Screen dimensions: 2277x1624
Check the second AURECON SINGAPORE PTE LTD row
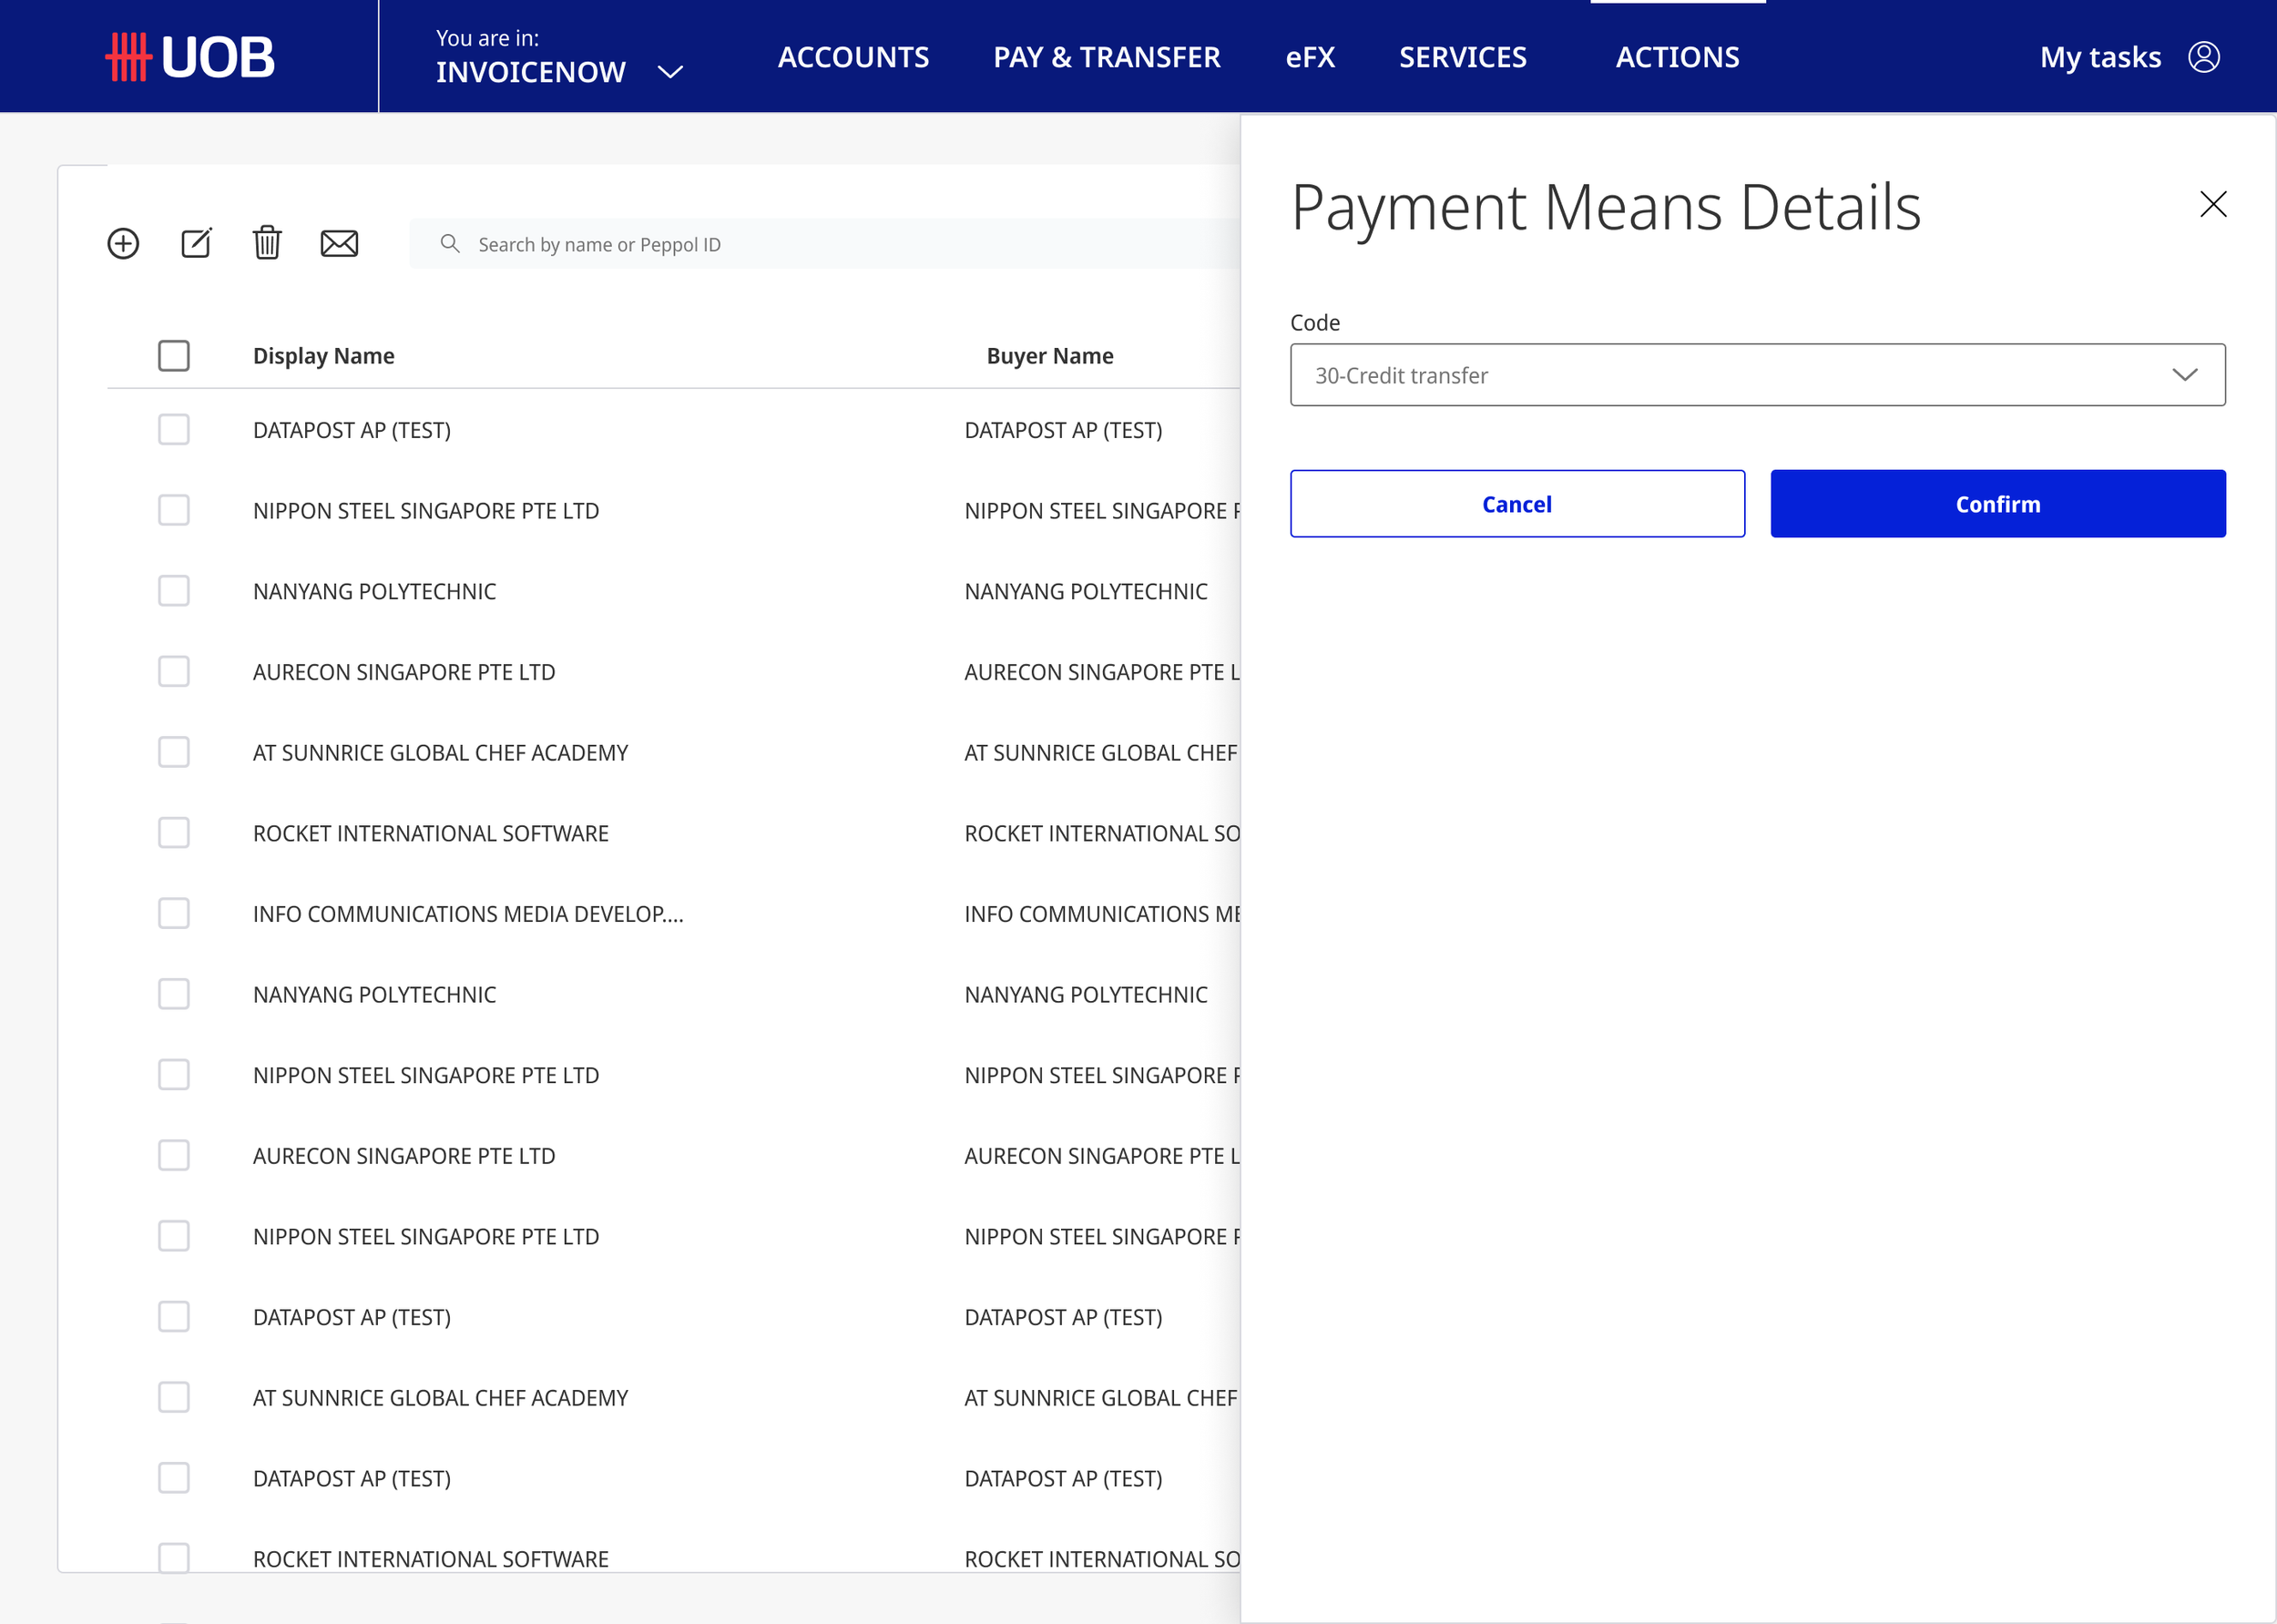(x=174, y=1156)
